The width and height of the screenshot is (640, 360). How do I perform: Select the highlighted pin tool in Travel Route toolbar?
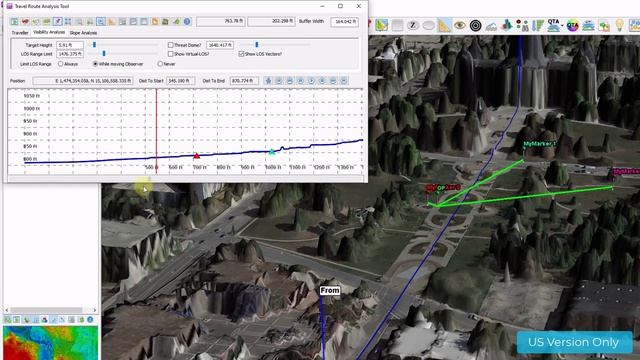[x=58, y=22]
